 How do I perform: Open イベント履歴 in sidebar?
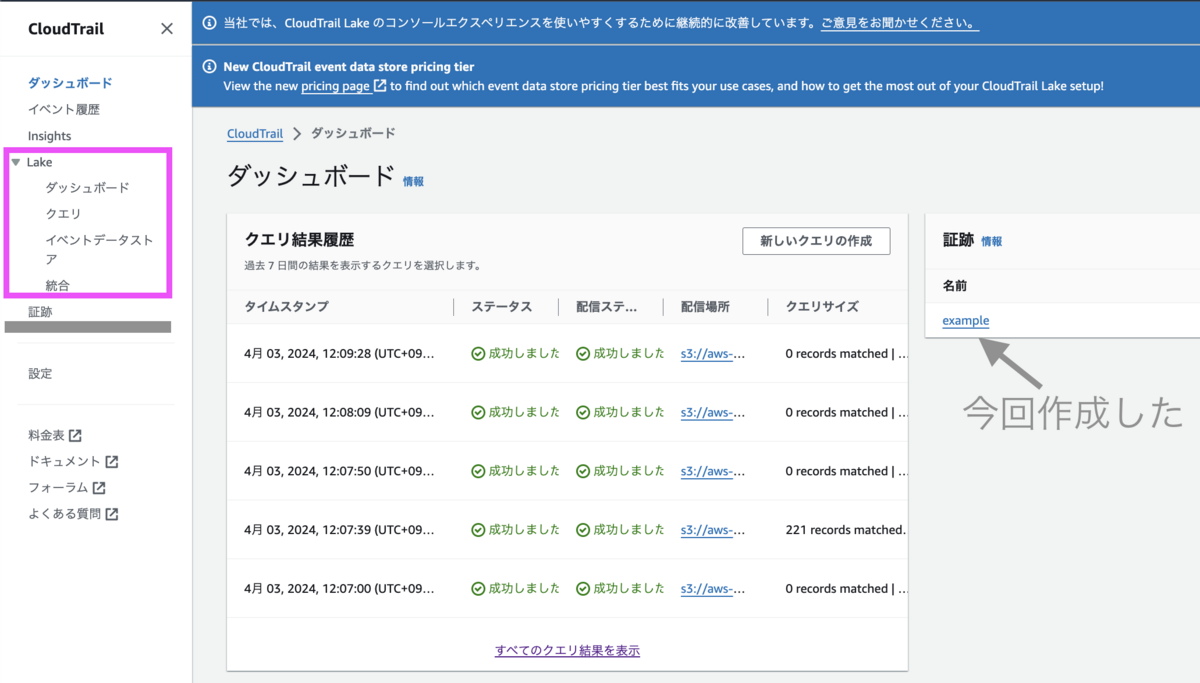pos(64,109)
